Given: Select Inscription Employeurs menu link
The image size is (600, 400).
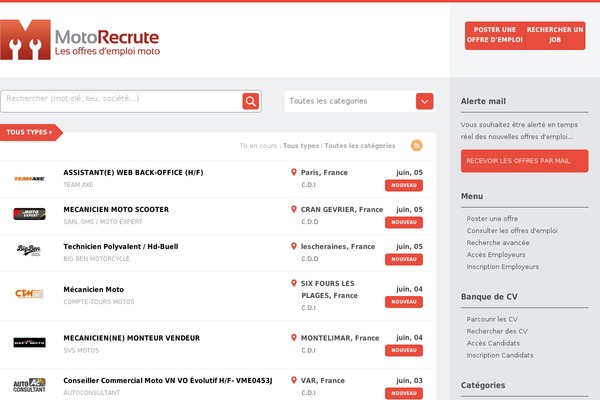Looking at the screenshot, I should point(502,266).
